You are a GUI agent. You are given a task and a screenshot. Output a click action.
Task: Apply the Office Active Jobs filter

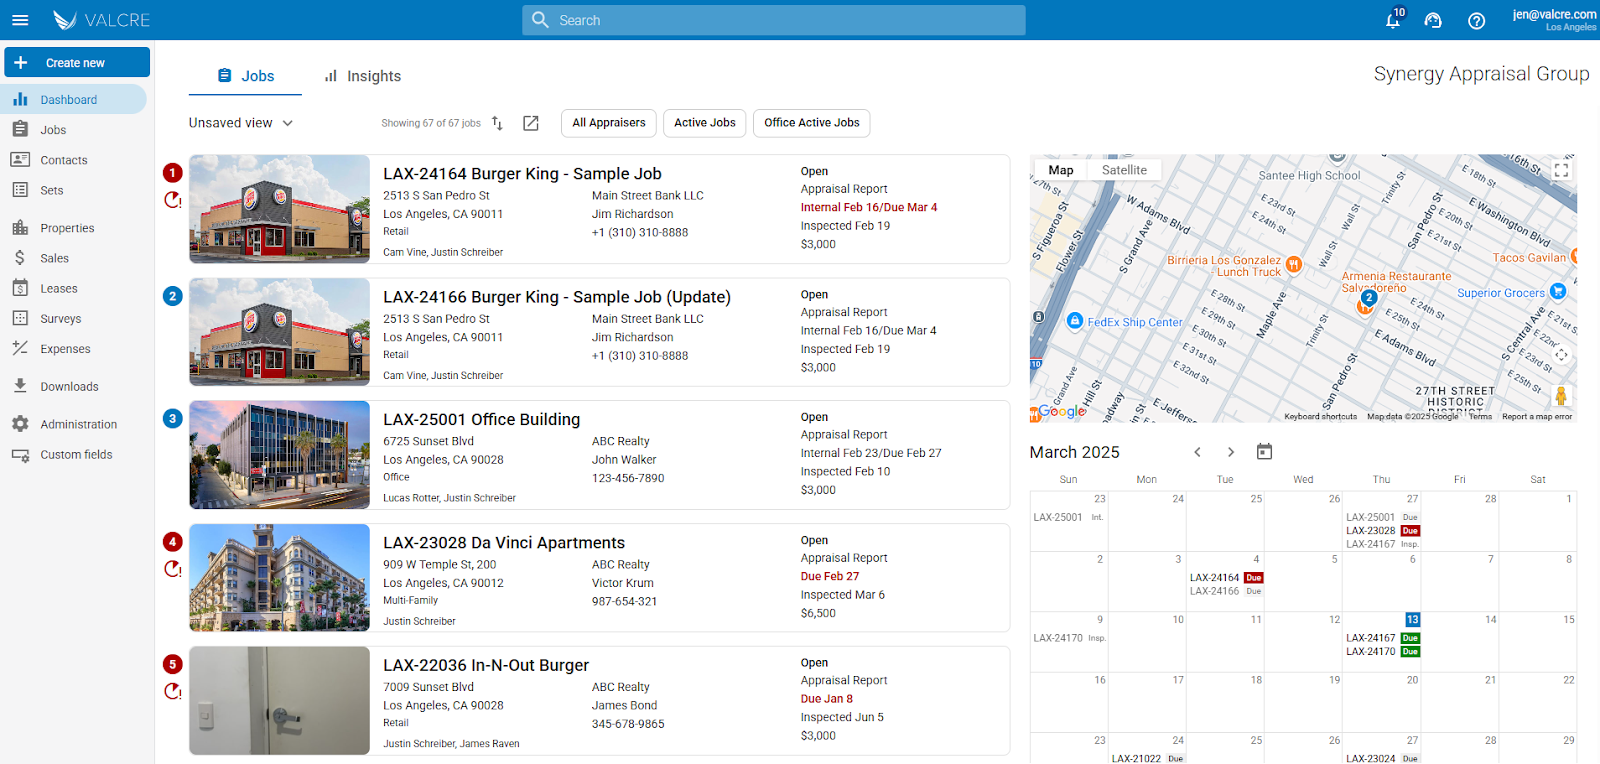(811, 123)
